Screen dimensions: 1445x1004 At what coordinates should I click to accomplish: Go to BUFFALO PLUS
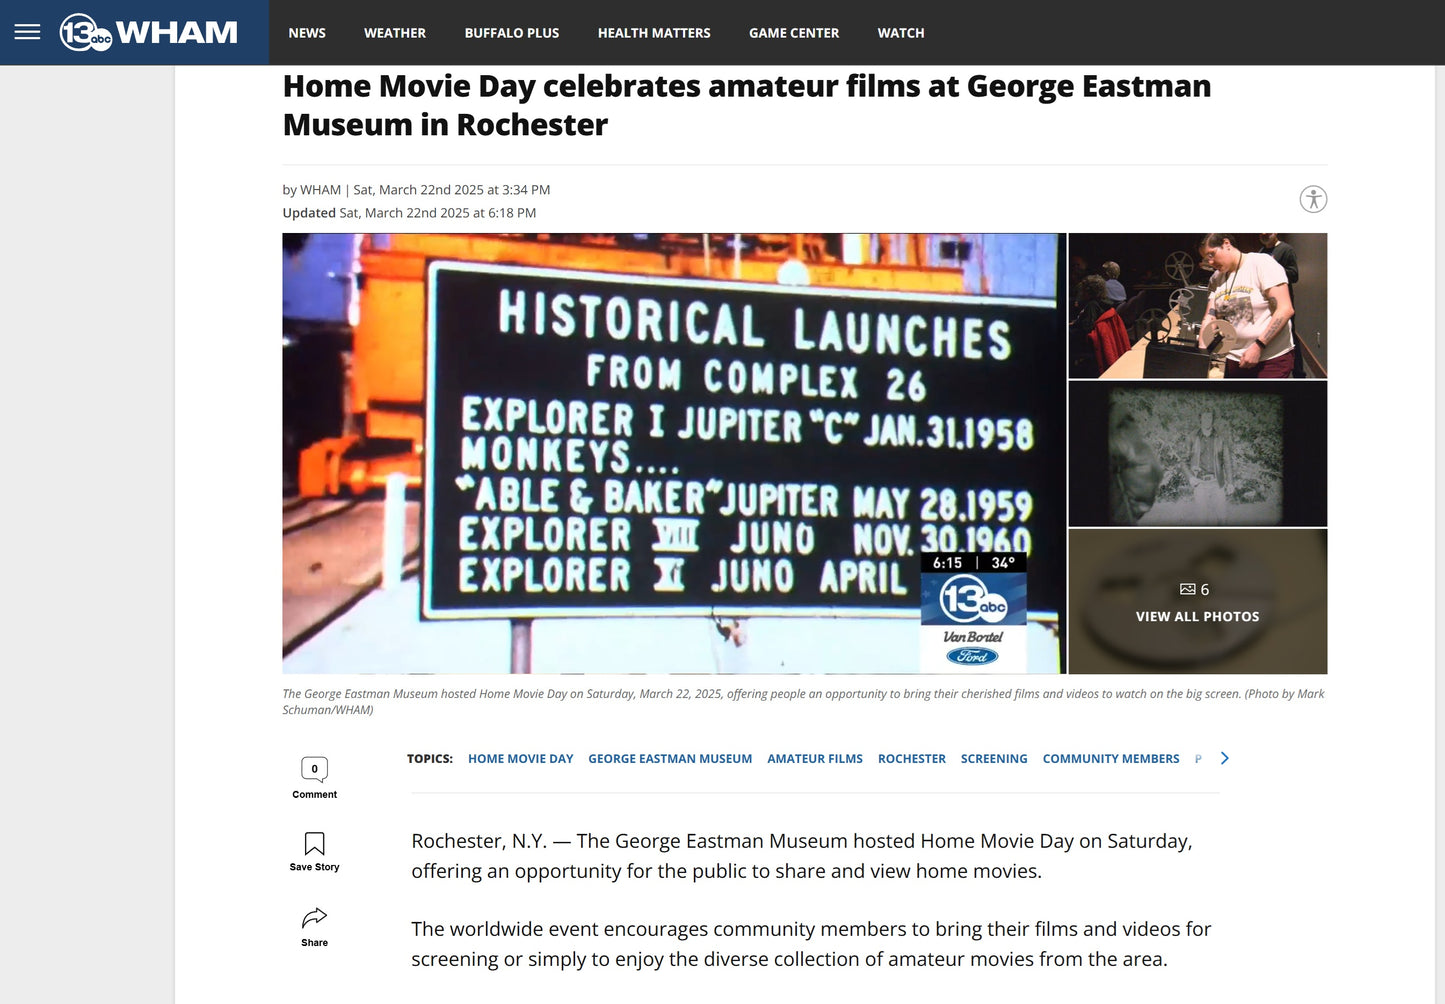click(x=511, y=32)
